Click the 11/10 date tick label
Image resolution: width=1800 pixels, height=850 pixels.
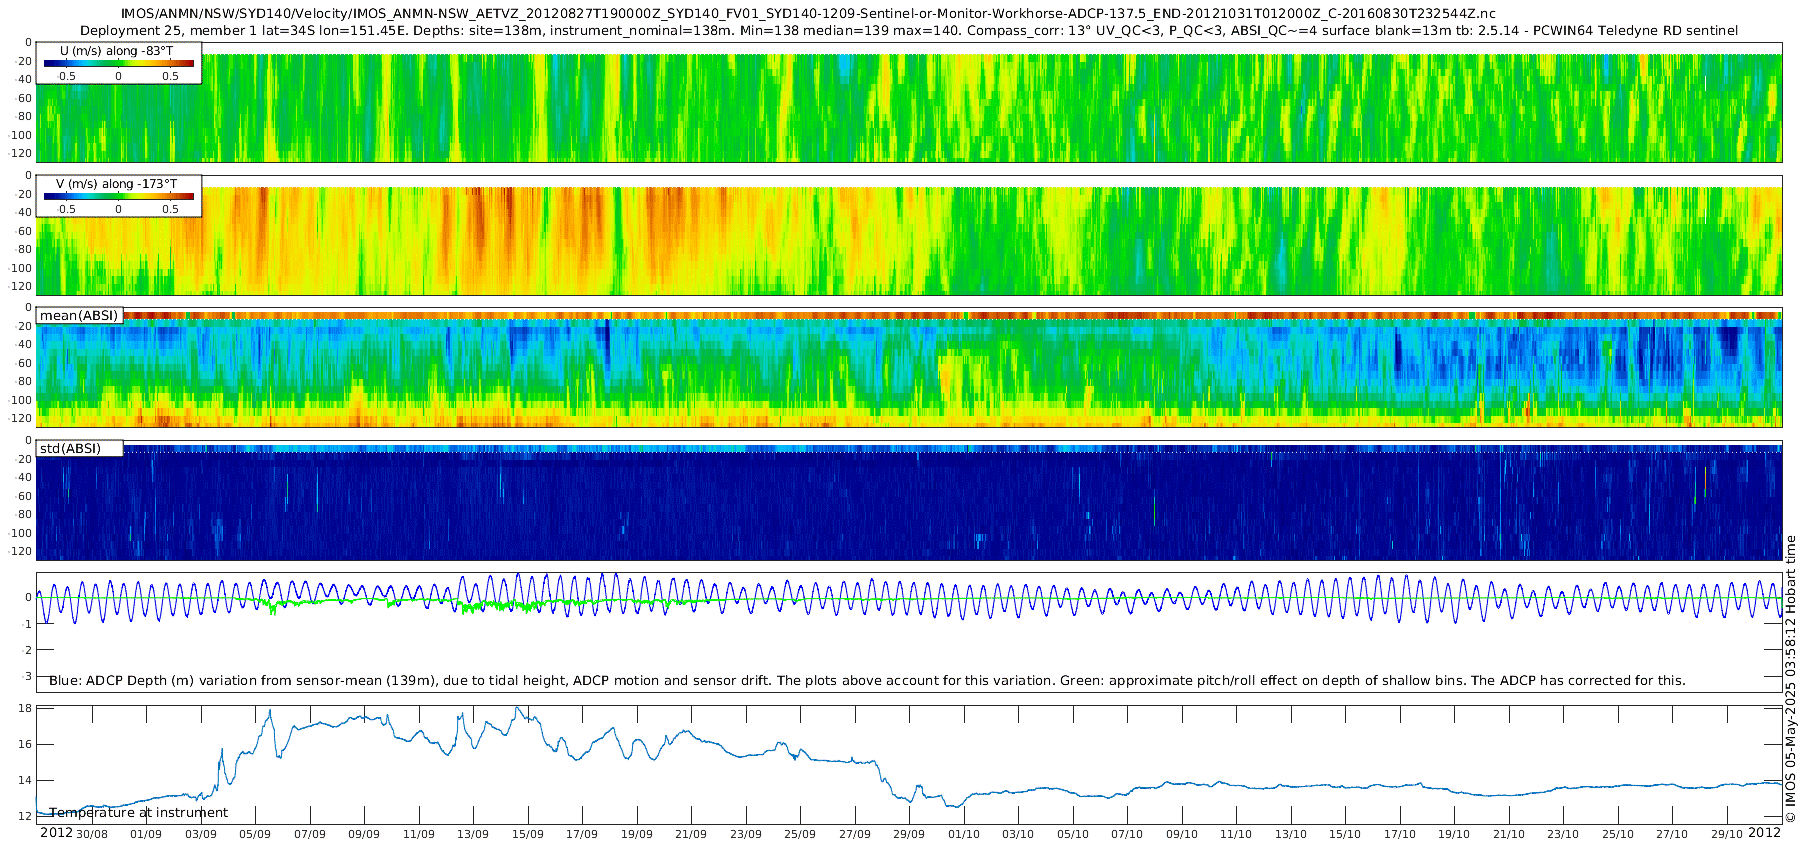1236,834
